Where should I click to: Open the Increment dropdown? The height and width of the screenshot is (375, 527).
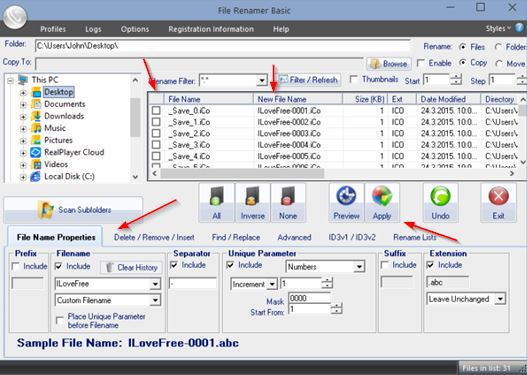click(x=272, y=284)
